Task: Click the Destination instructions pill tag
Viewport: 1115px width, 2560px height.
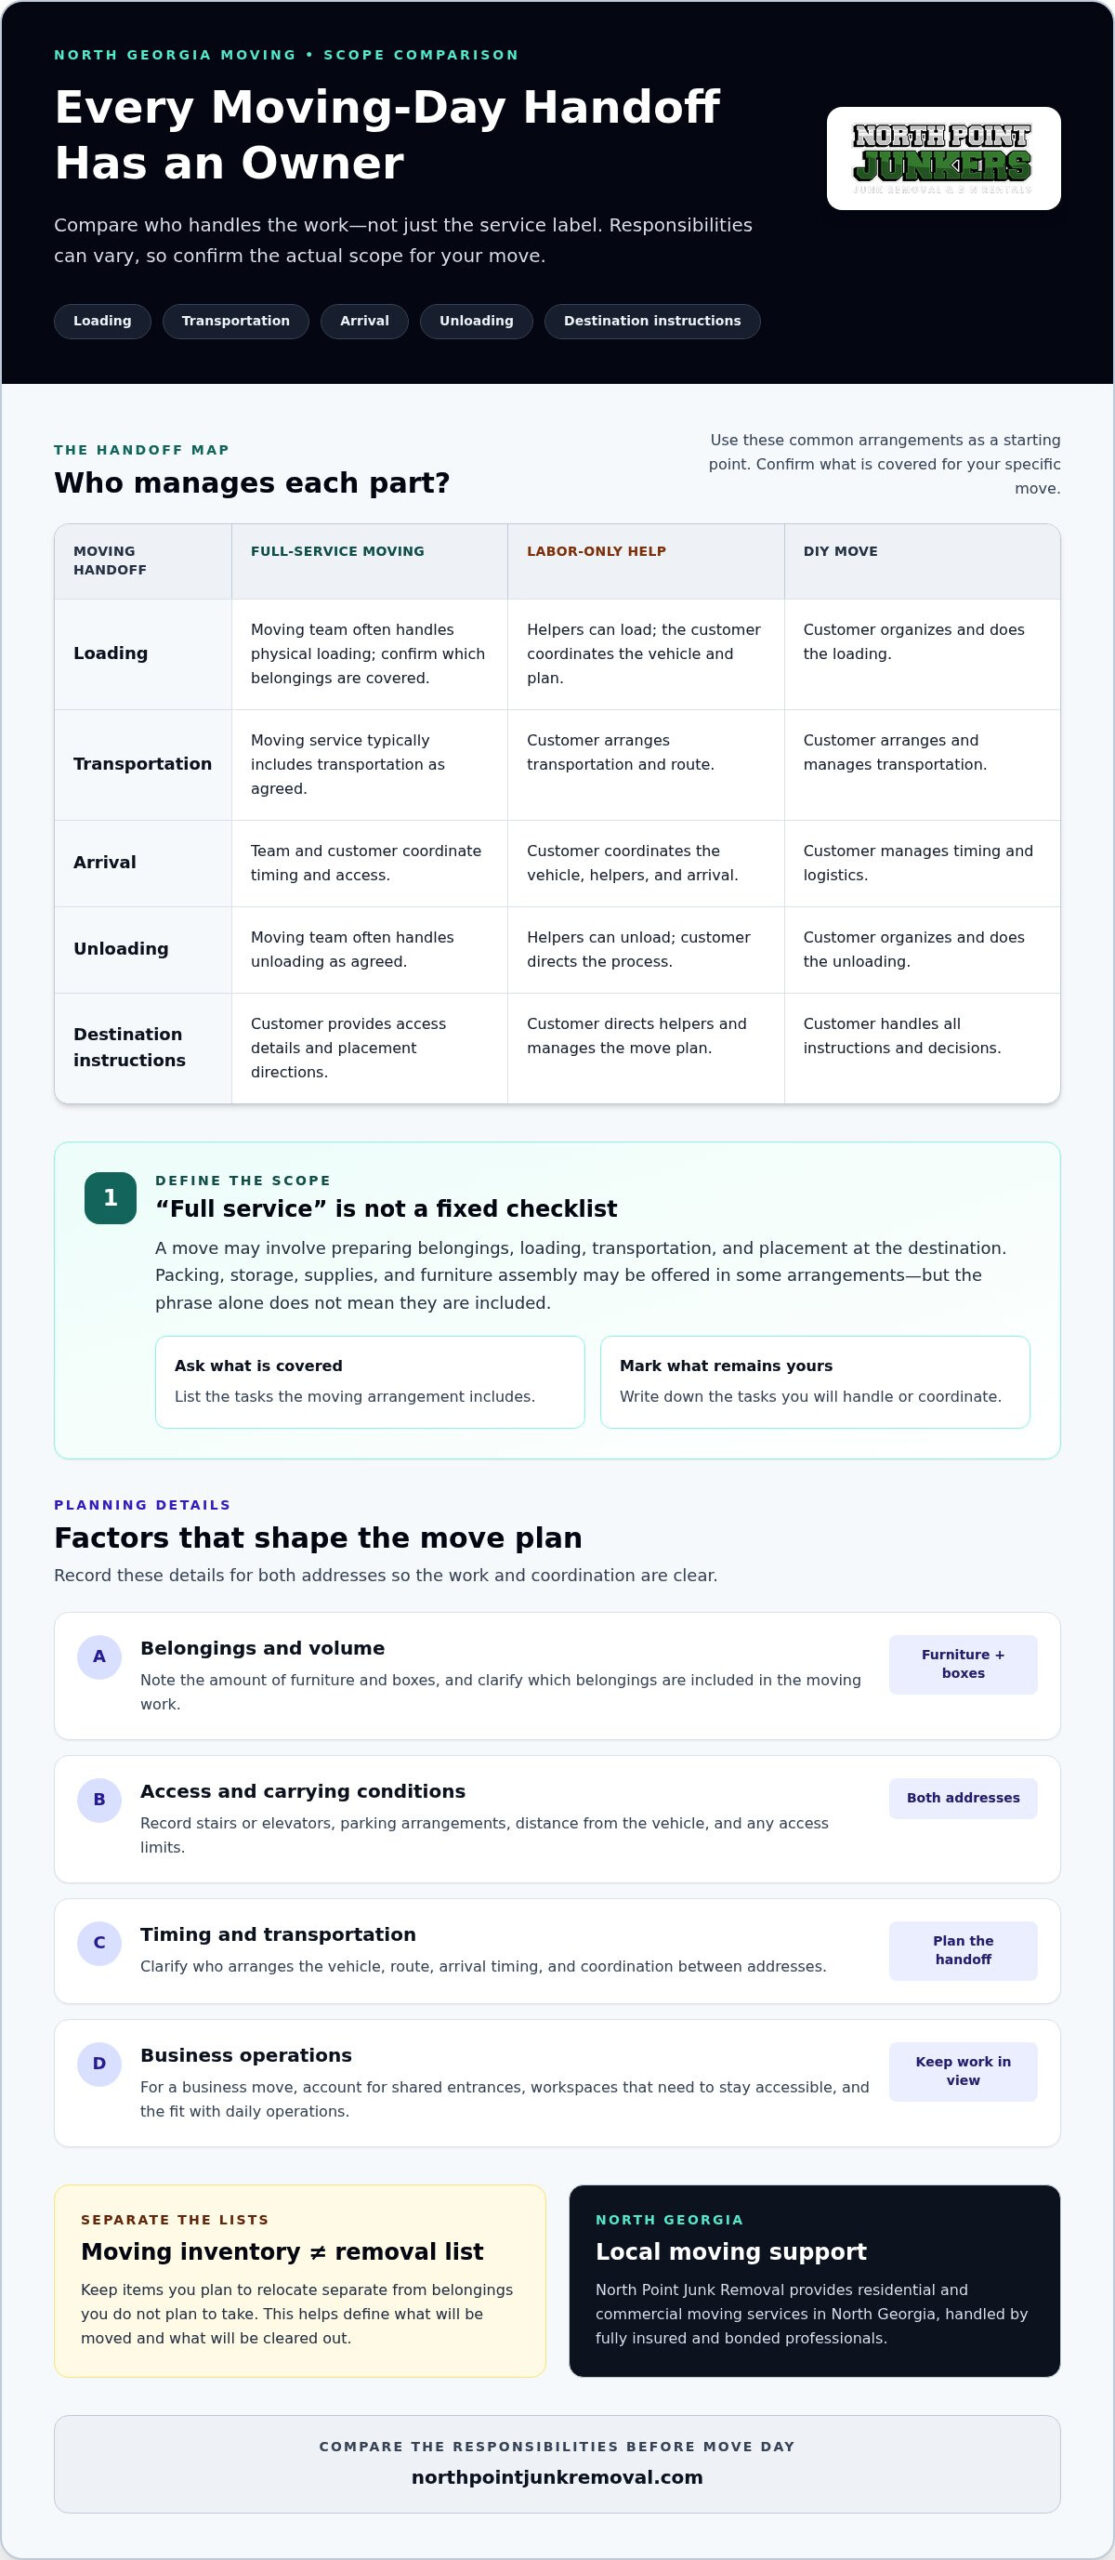Action: [652, 321]
